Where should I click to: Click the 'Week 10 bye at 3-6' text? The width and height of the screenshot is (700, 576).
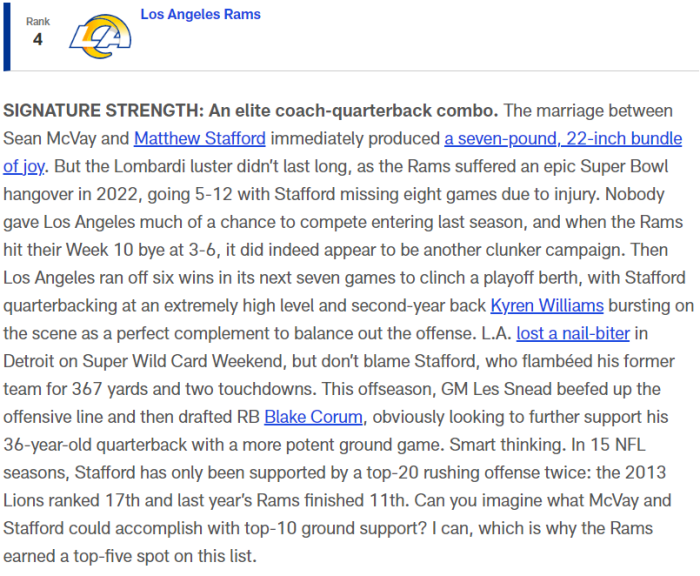[x=143, y=250]
